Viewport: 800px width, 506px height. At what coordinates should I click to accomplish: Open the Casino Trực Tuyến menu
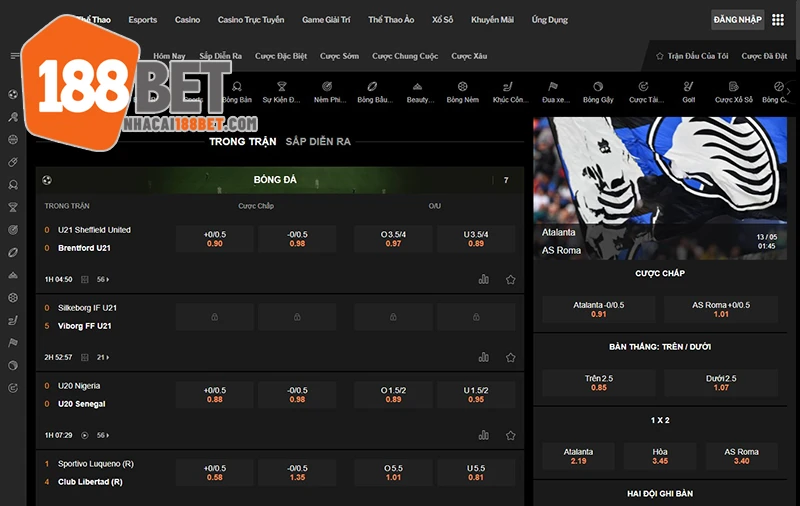click(x=251, y=20)
